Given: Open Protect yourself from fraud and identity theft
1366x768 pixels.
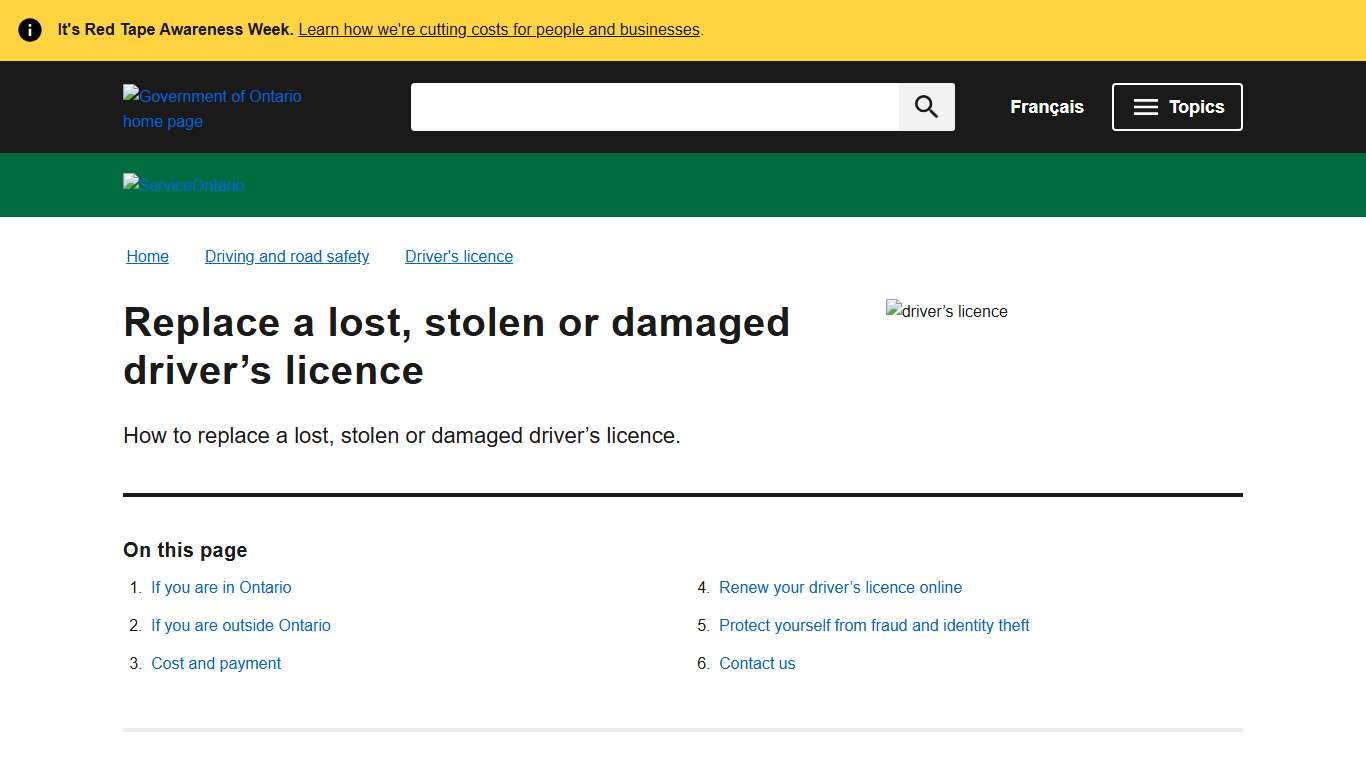Looking at the screenshot, I should 874,625.
